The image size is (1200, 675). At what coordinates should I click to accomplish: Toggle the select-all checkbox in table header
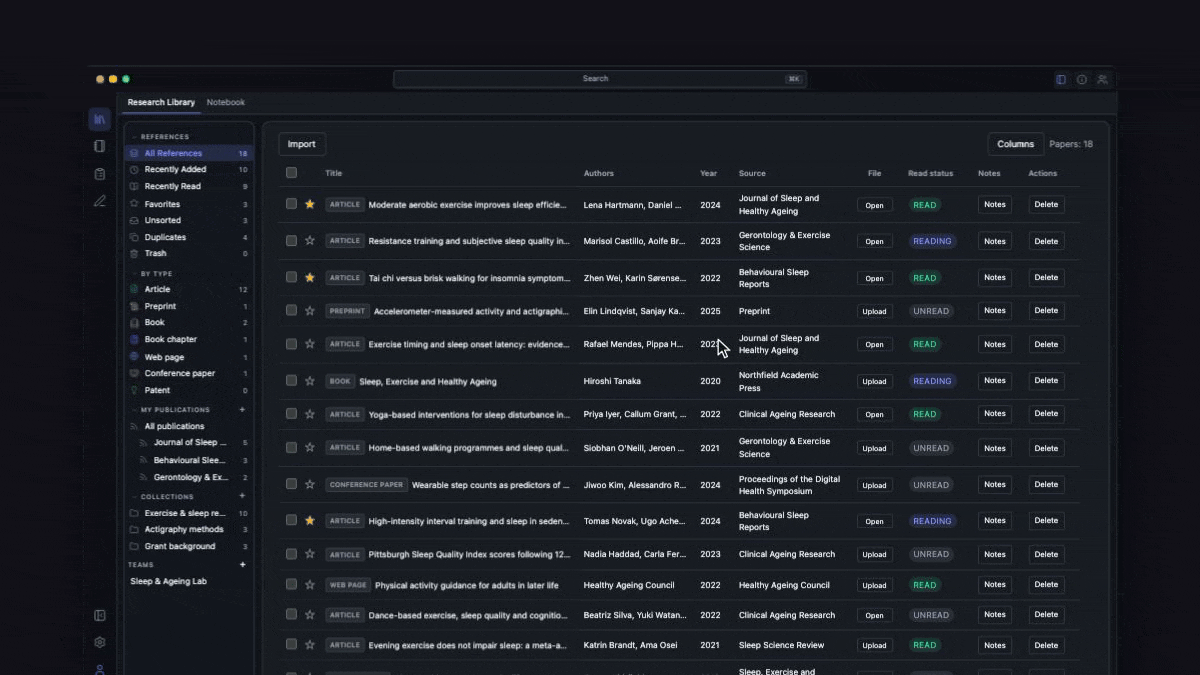[x=291, y=173]
